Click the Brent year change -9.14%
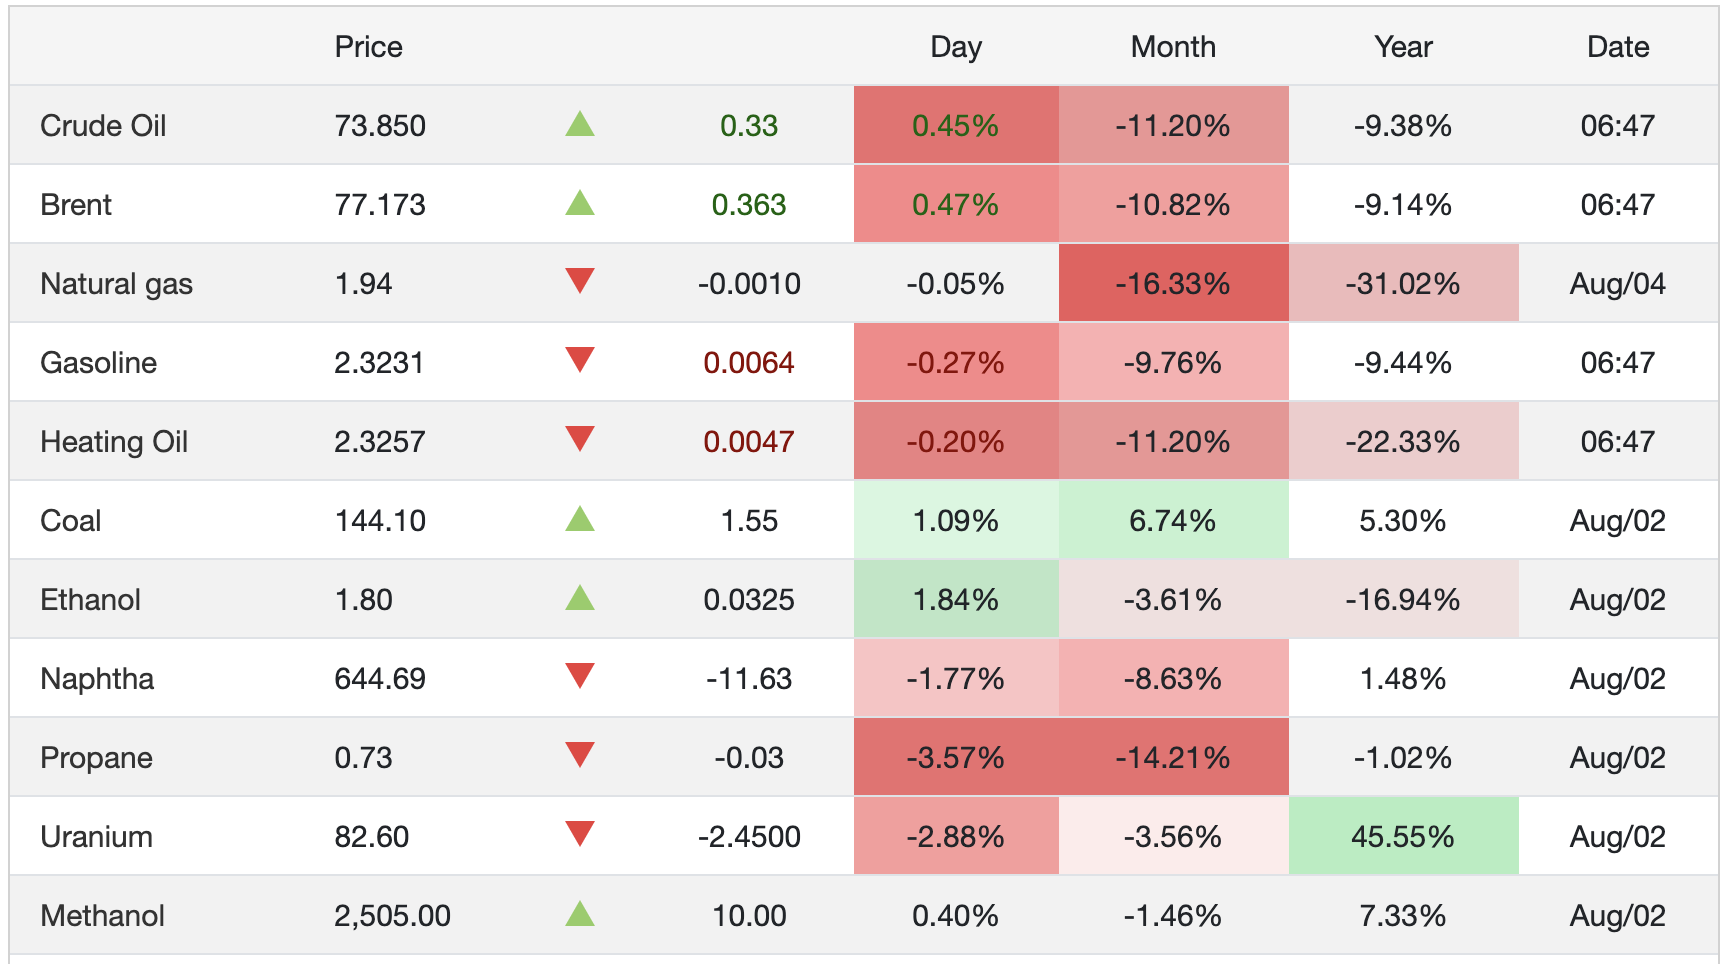Viewport: 1730px width, 964px height. [1403, 205]
